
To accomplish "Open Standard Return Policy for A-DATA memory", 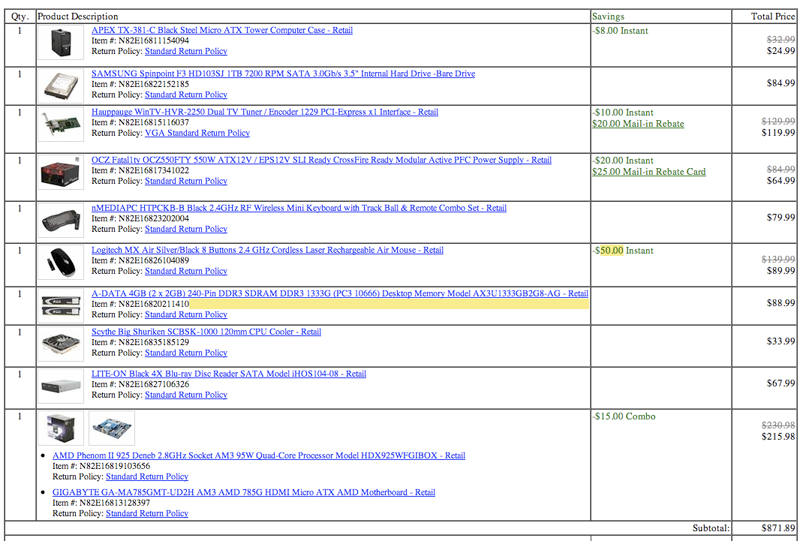I will (x=186, y=315).
